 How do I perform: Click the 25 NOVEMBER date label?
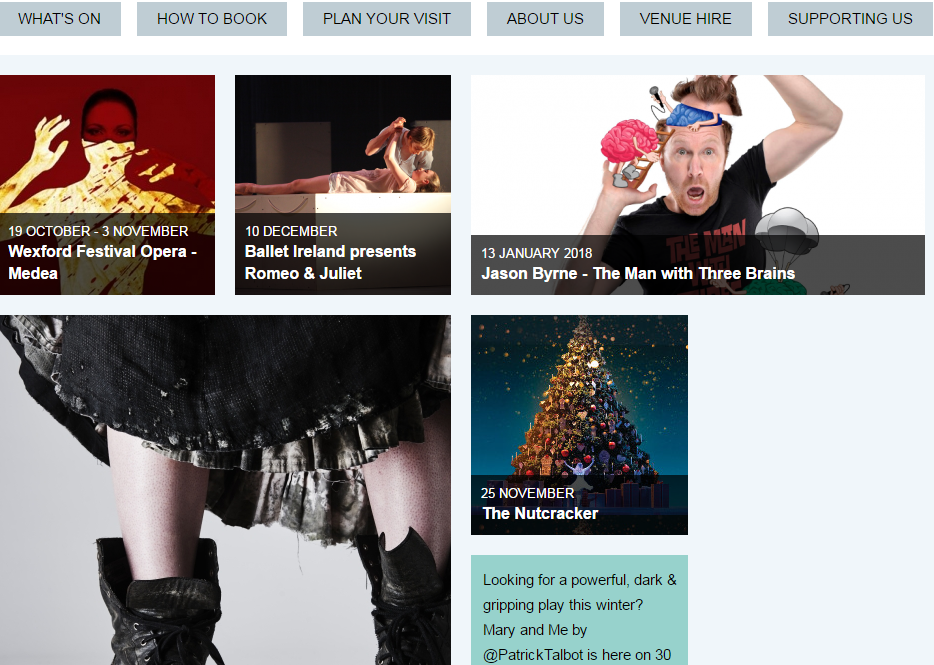(528, 493)
